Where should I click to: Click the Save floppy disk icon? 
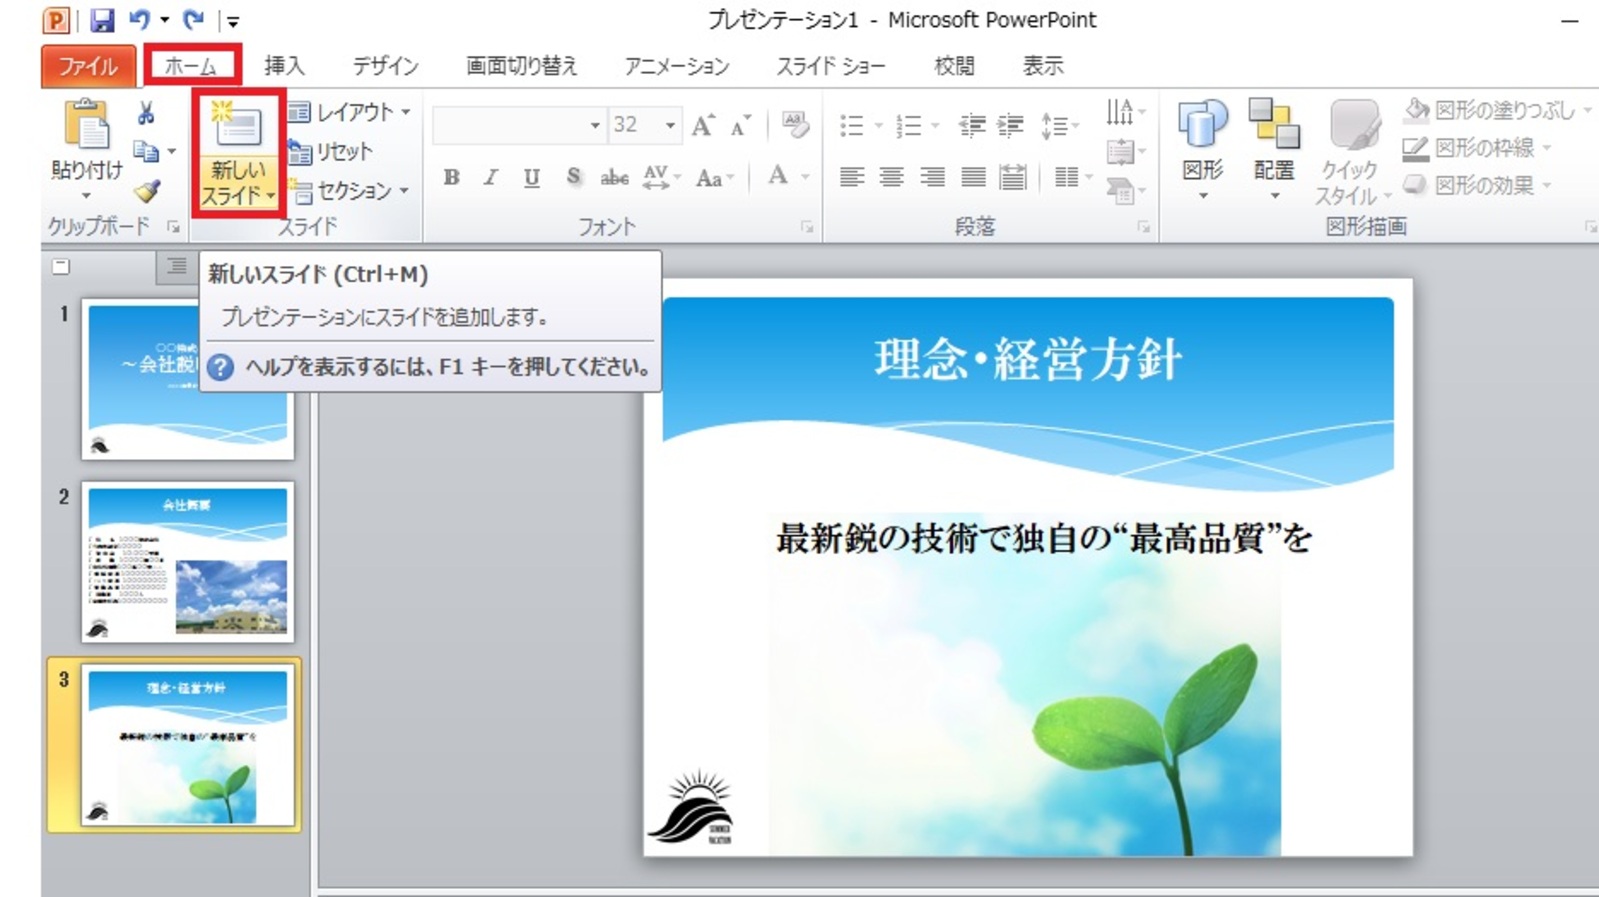pos(102,20)
